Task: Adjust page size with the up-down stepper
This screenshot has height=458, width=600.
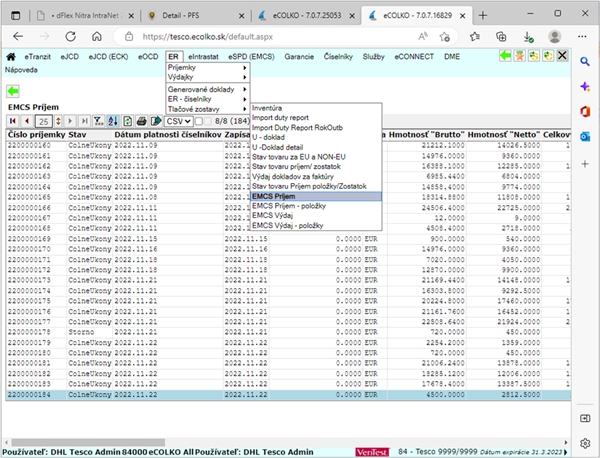Action: pos(58,121)
